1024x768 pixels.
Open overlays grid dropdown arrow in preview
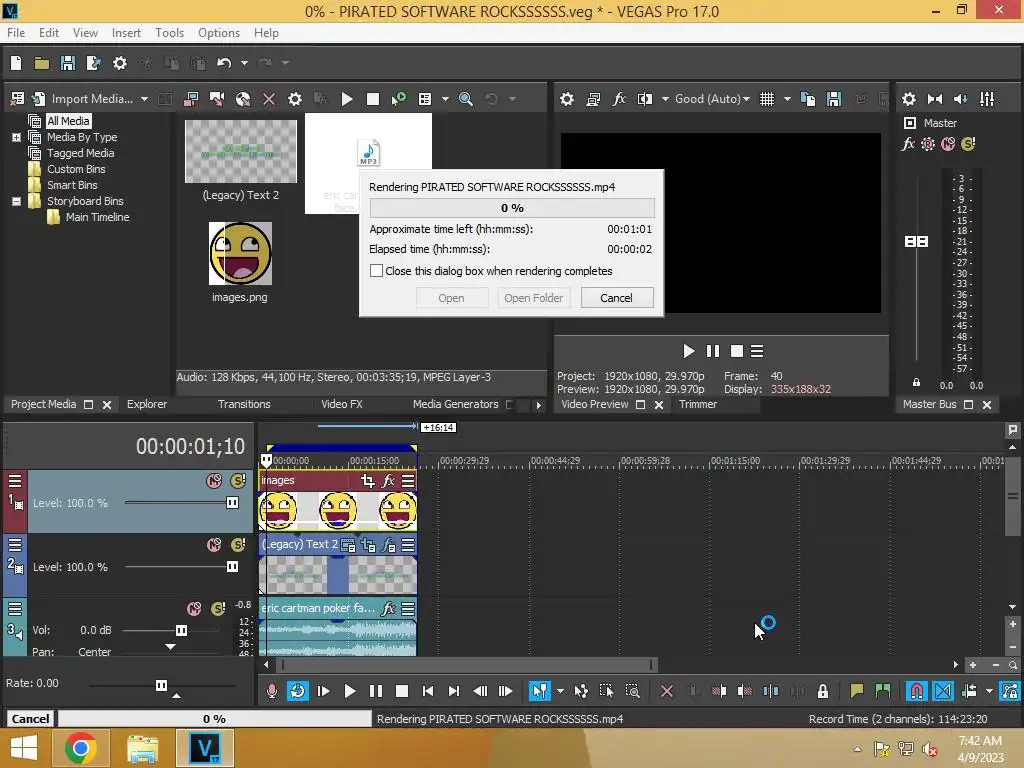point(787,99)
